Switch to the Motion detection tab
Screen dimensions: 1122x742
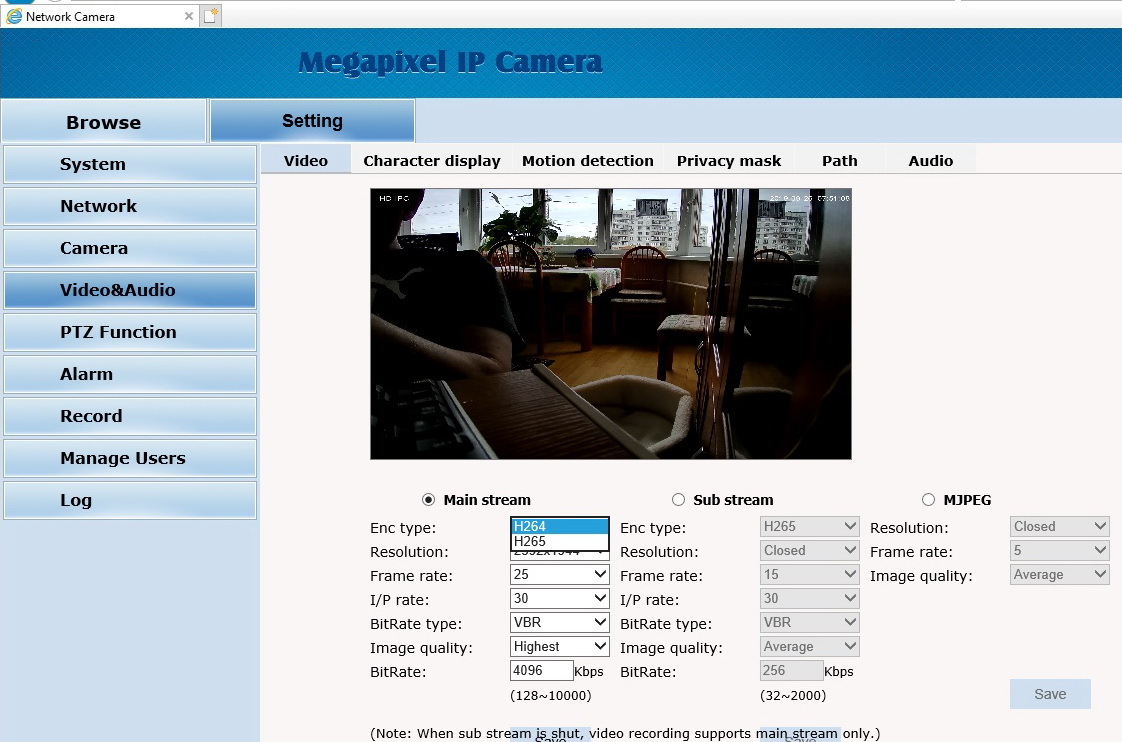click(x=587, y=160)
